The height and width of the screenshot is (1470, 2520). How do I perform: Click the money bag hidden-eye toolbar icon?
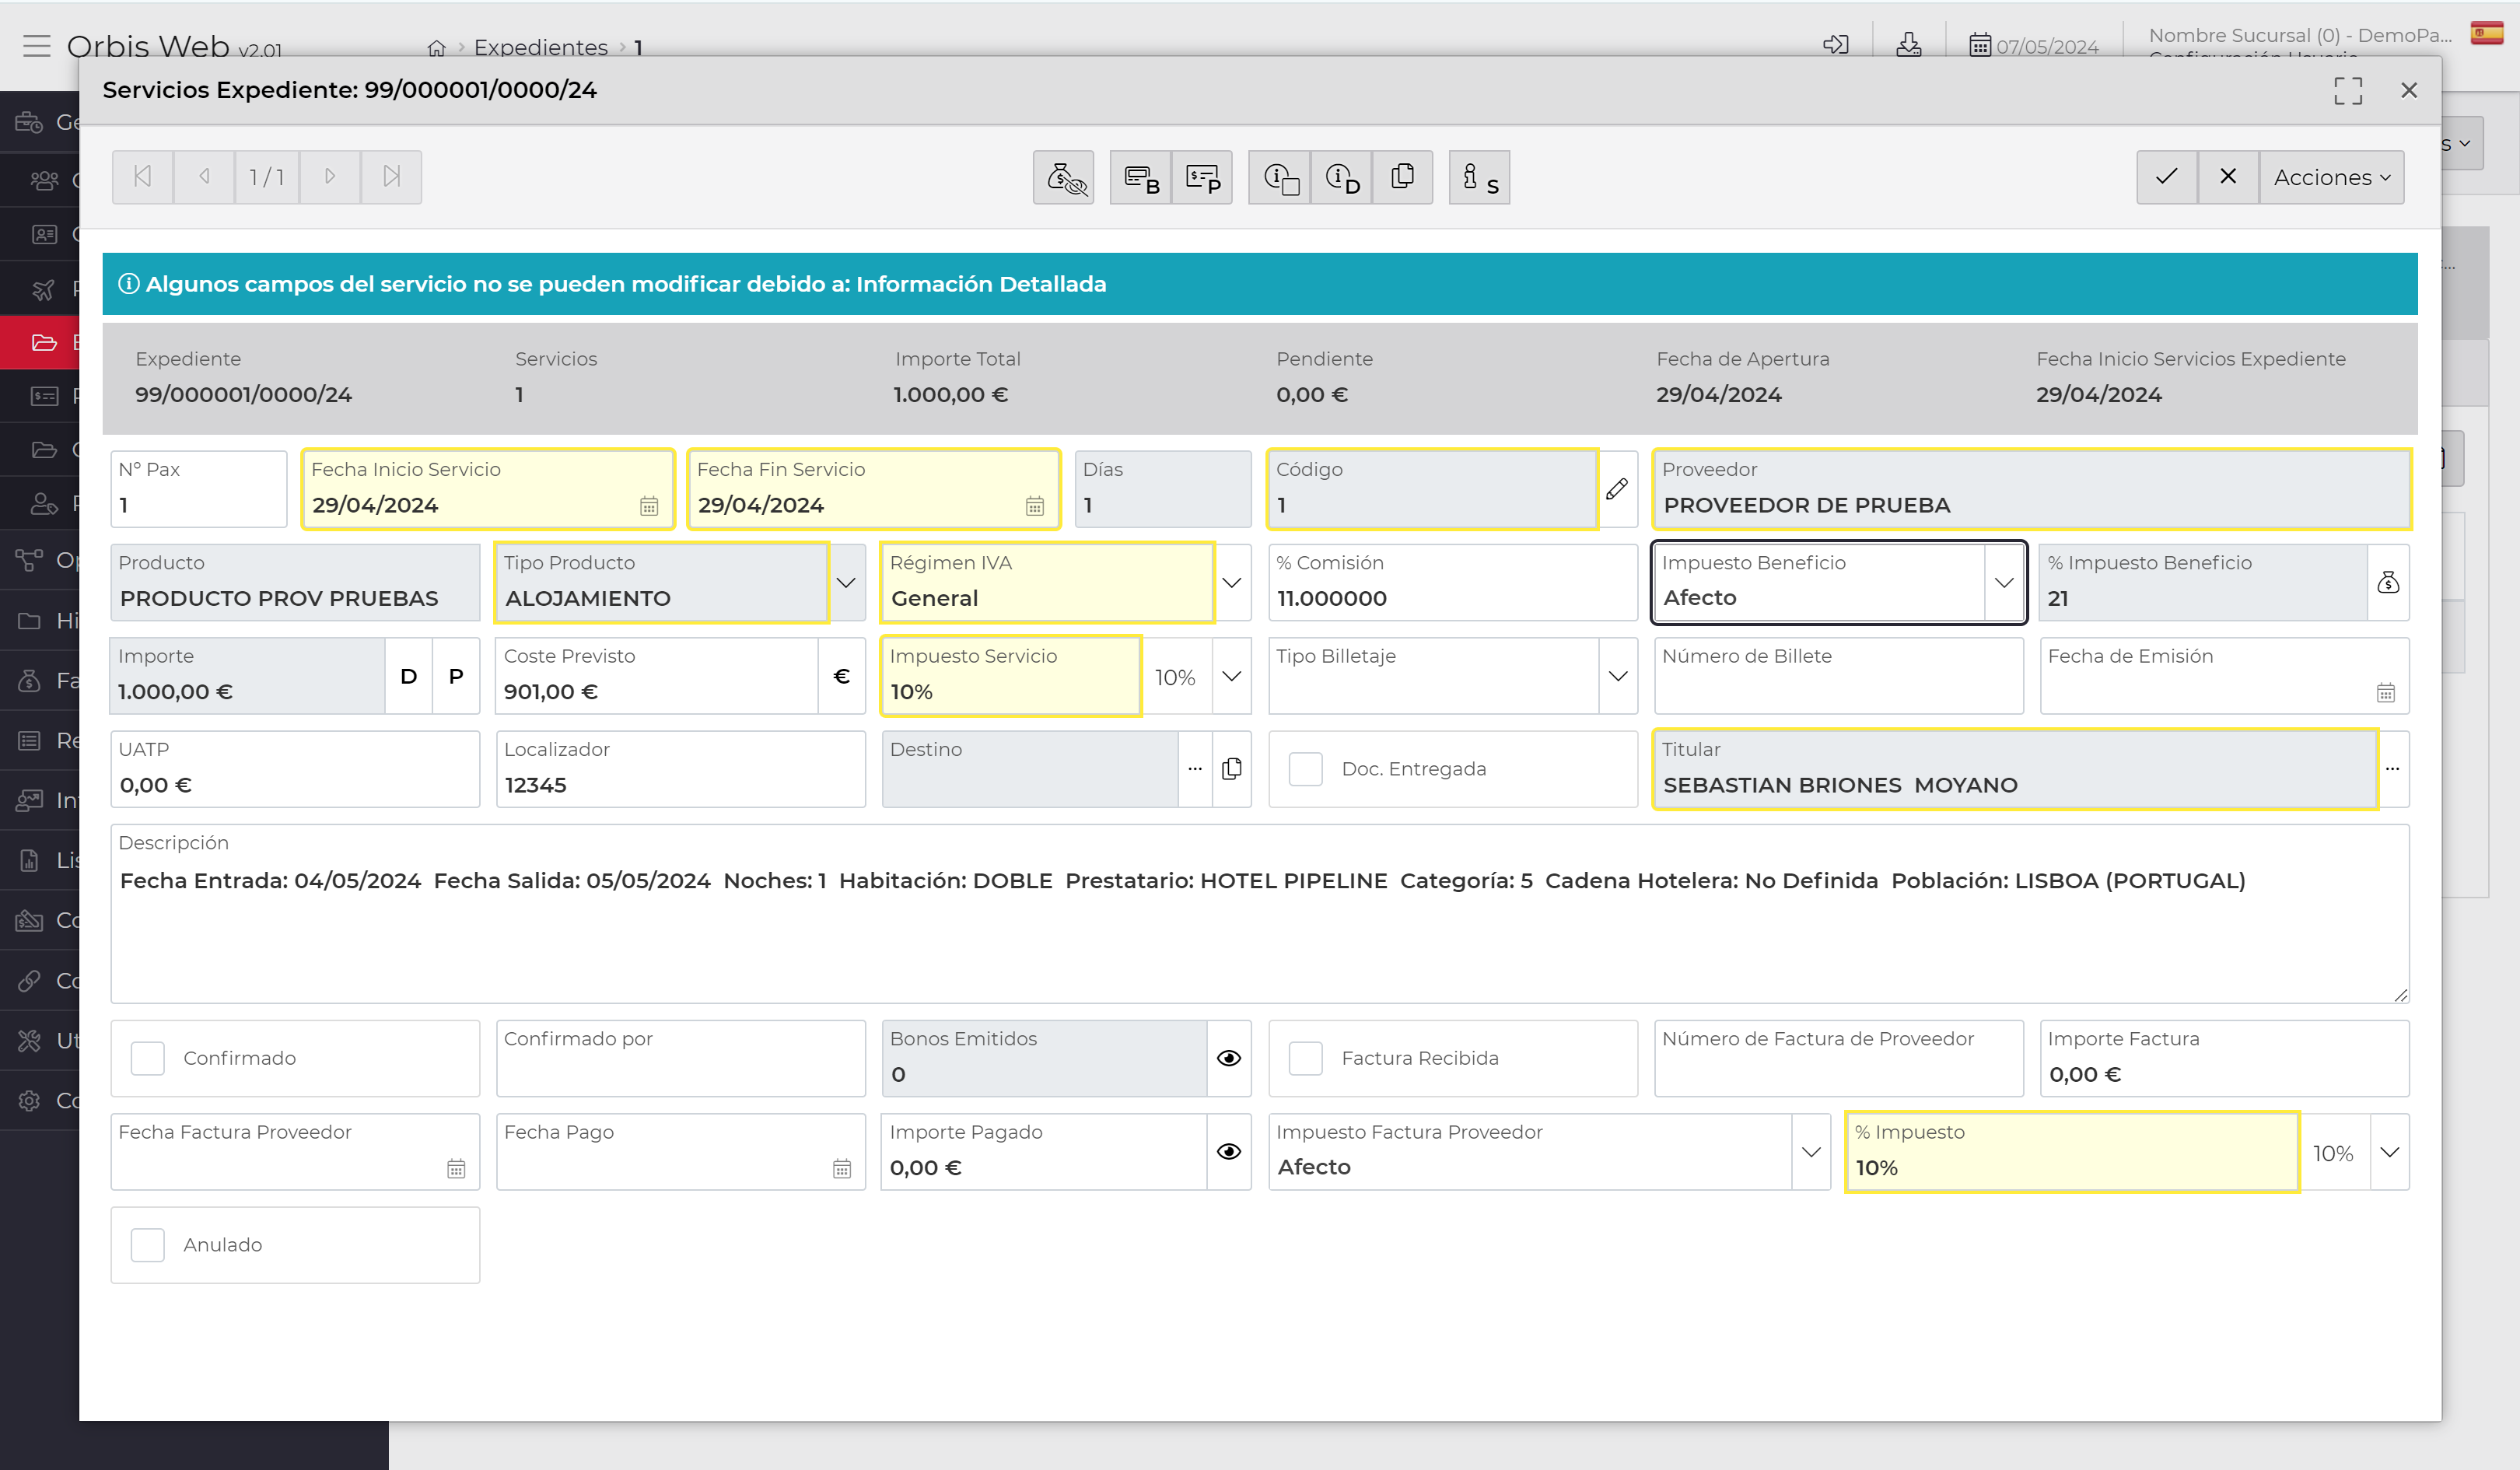[1064, 177]
